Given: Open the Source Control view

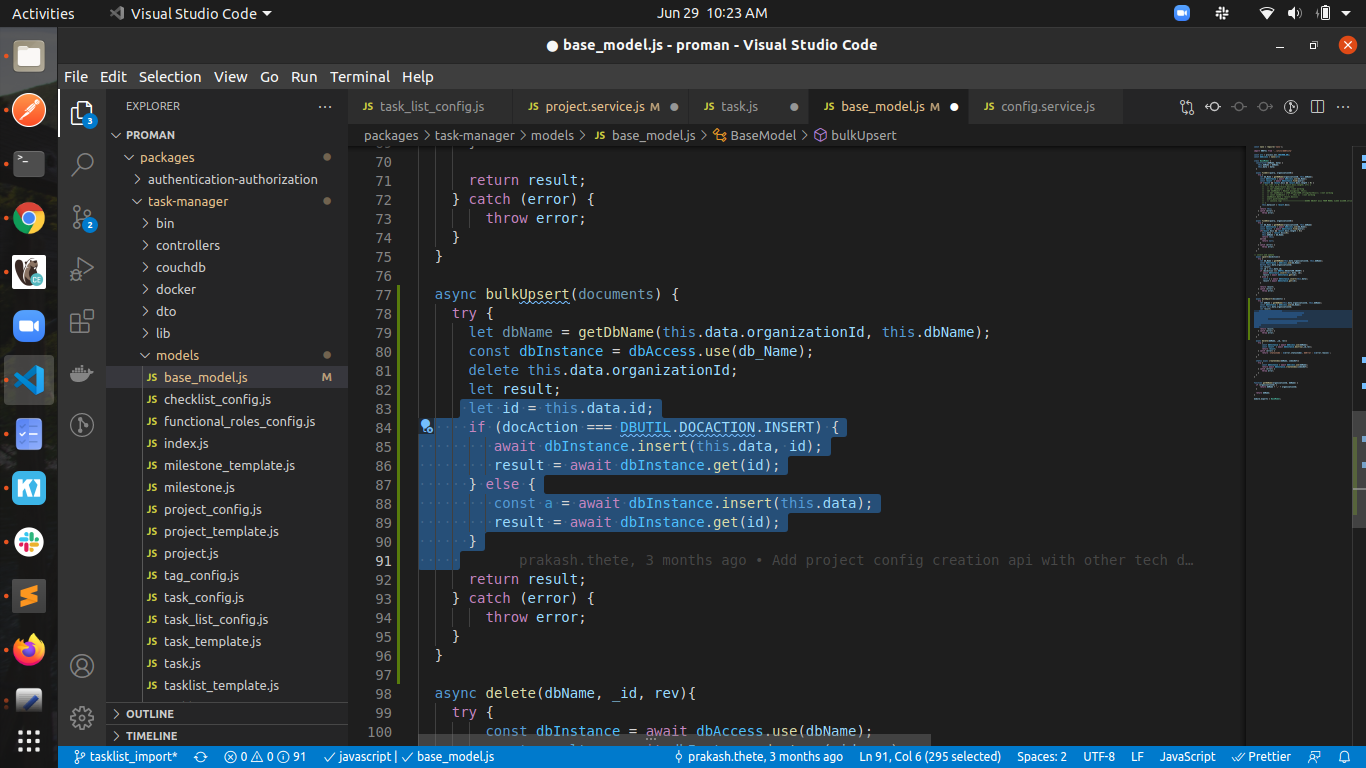Looking at the screenshot, I should [82, 217].
